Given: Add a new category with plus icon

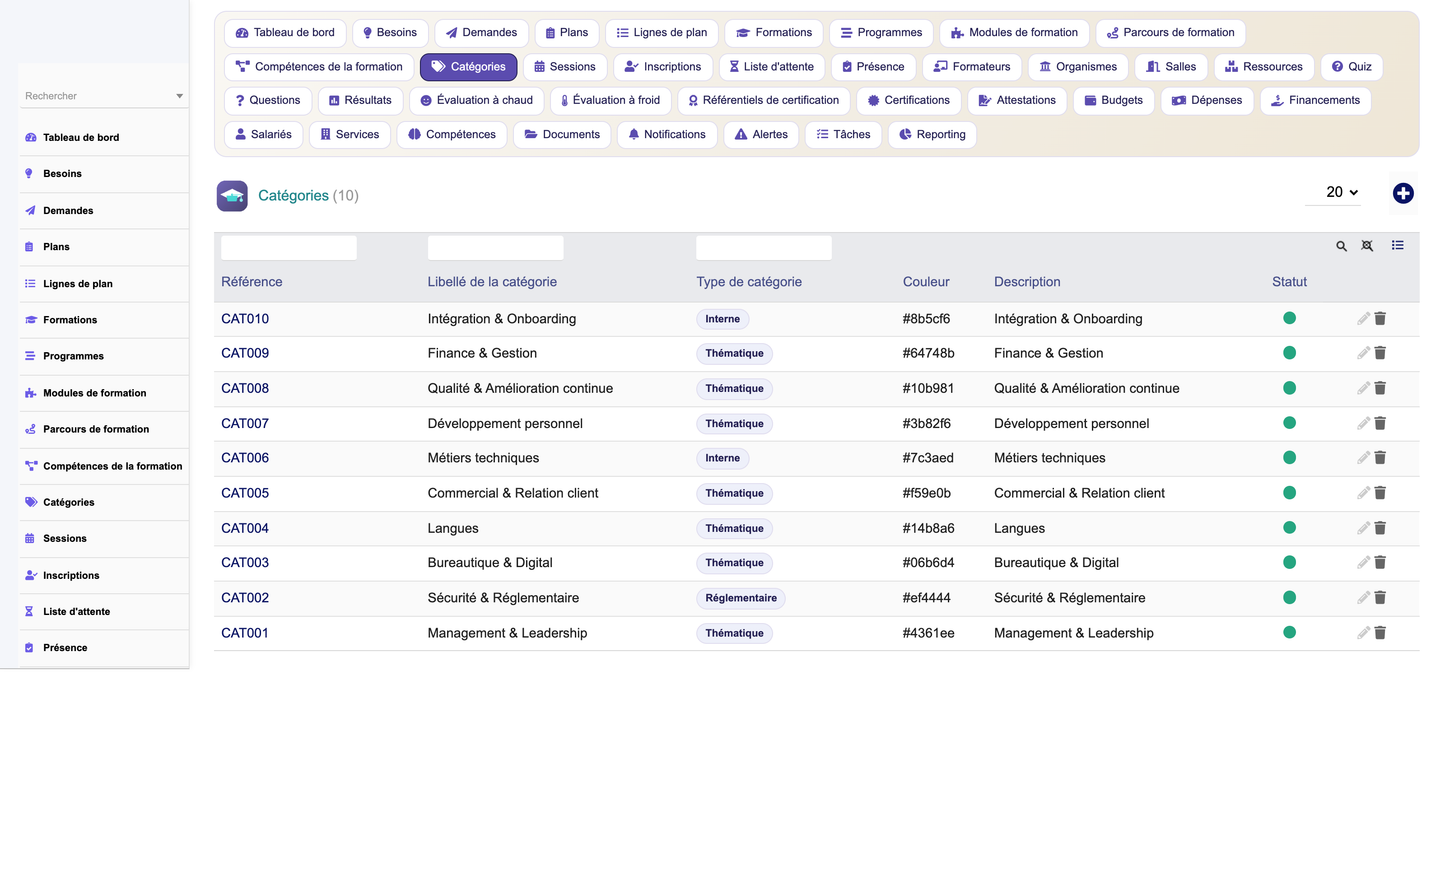Looking at the screenshot, I should pos(1403,194).
